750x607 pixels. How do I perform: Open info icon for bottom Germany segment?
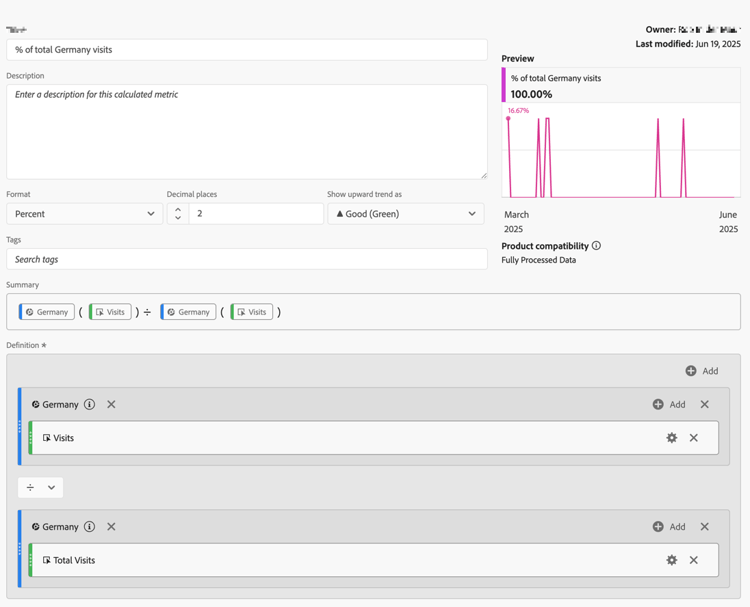pos(89,527)
